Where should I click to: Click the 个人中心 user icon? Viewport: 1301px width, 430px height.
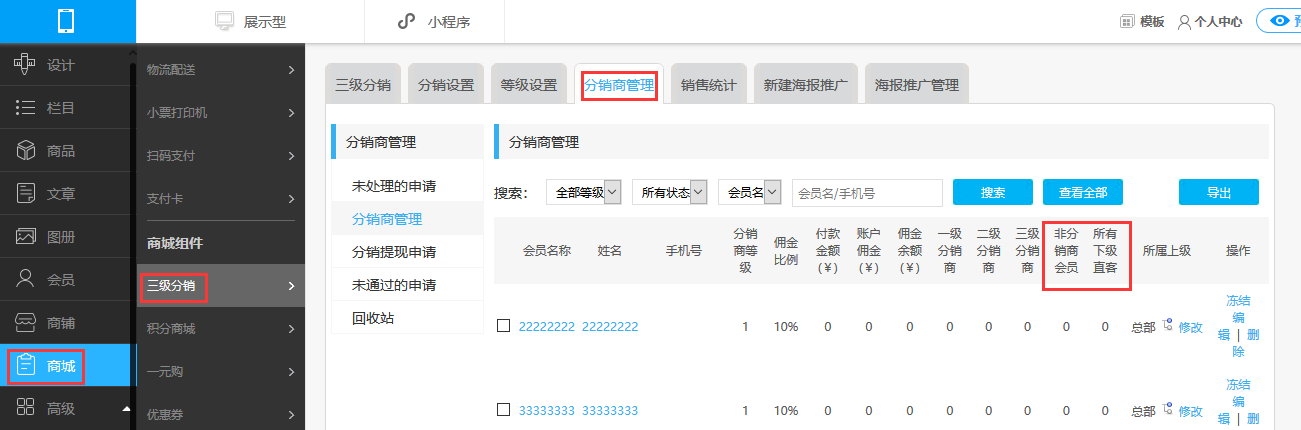point(1184,21)
